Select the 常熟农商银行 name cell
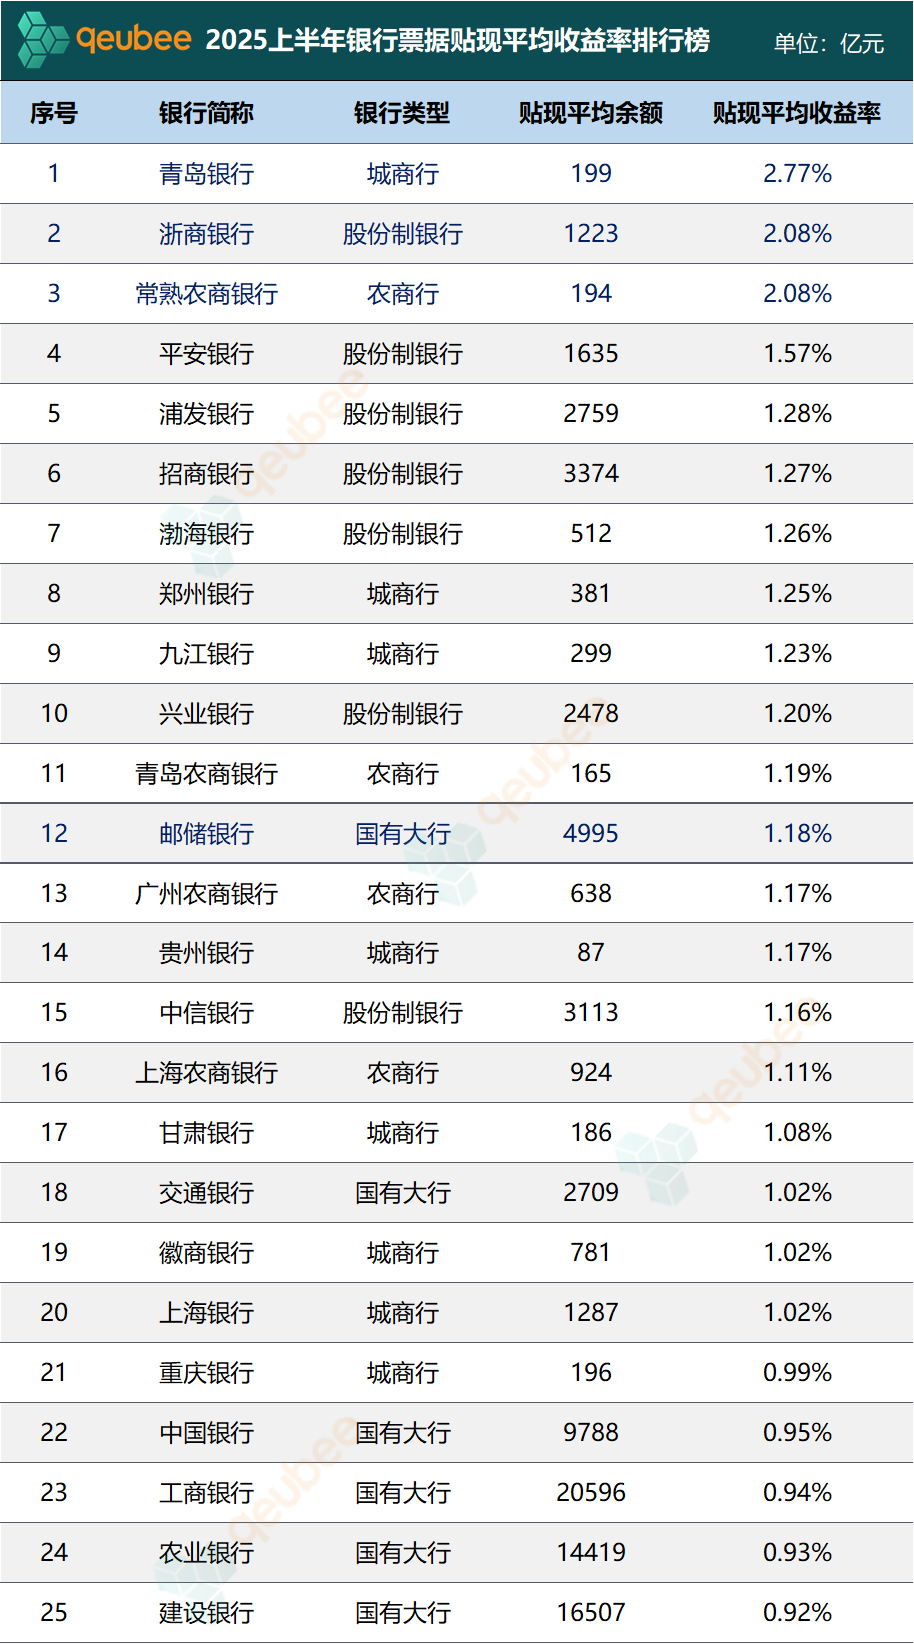Screen dimensions: 914x1644 (206, 294)
